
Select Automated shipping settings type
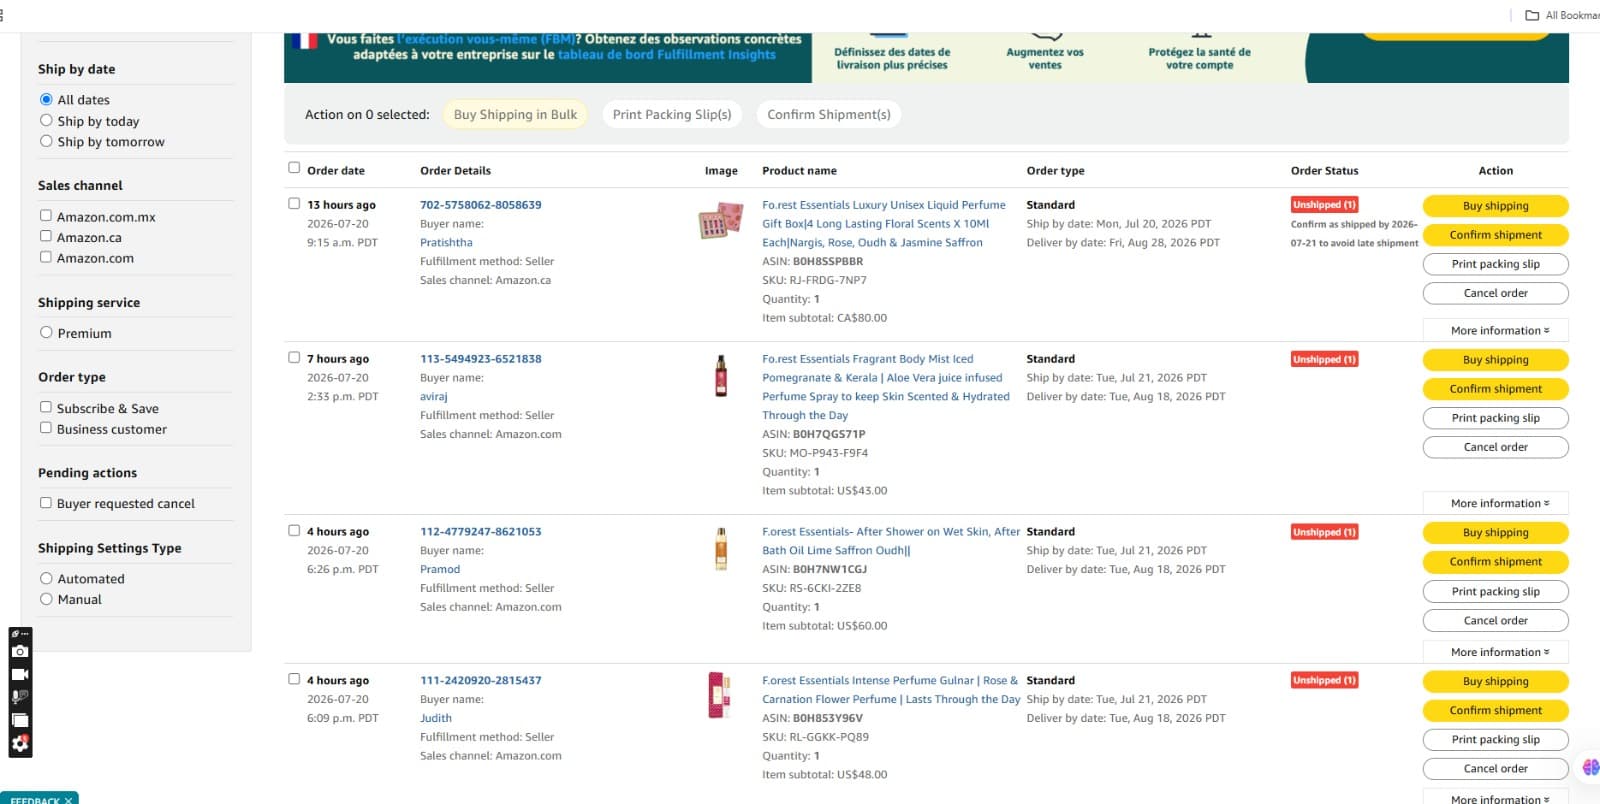coord(46,579)
